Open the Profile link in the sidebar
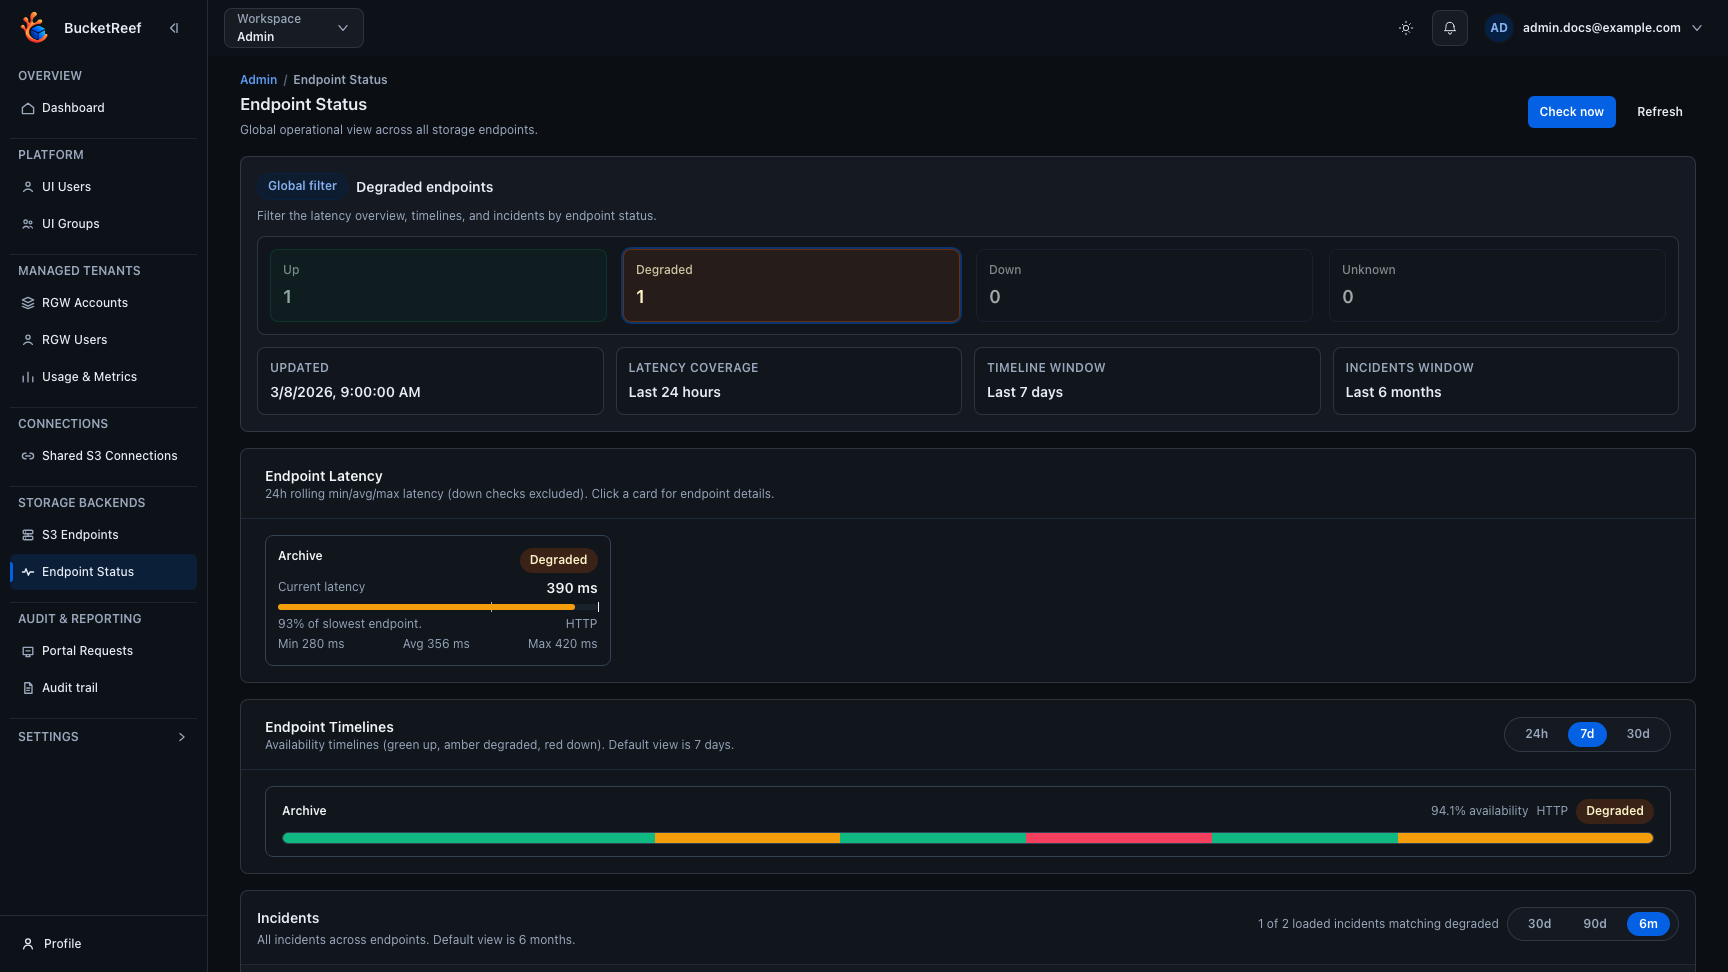Image resolution: width=1728 pixels, height=972 pixels. click(103, 944)
